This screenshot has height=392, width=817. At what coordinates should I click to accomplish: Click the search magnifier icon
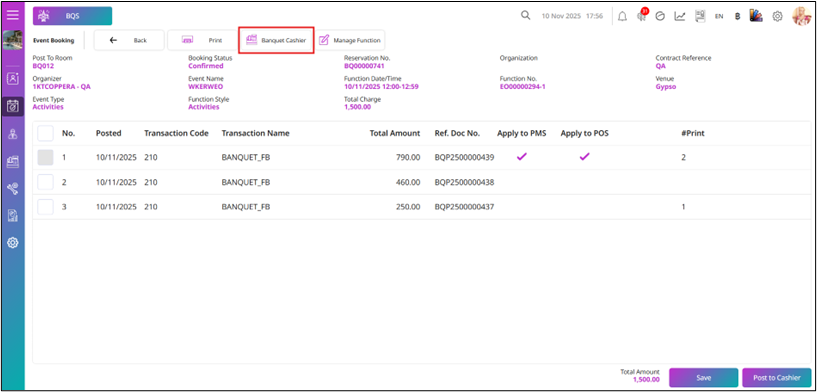click(525, 16)
